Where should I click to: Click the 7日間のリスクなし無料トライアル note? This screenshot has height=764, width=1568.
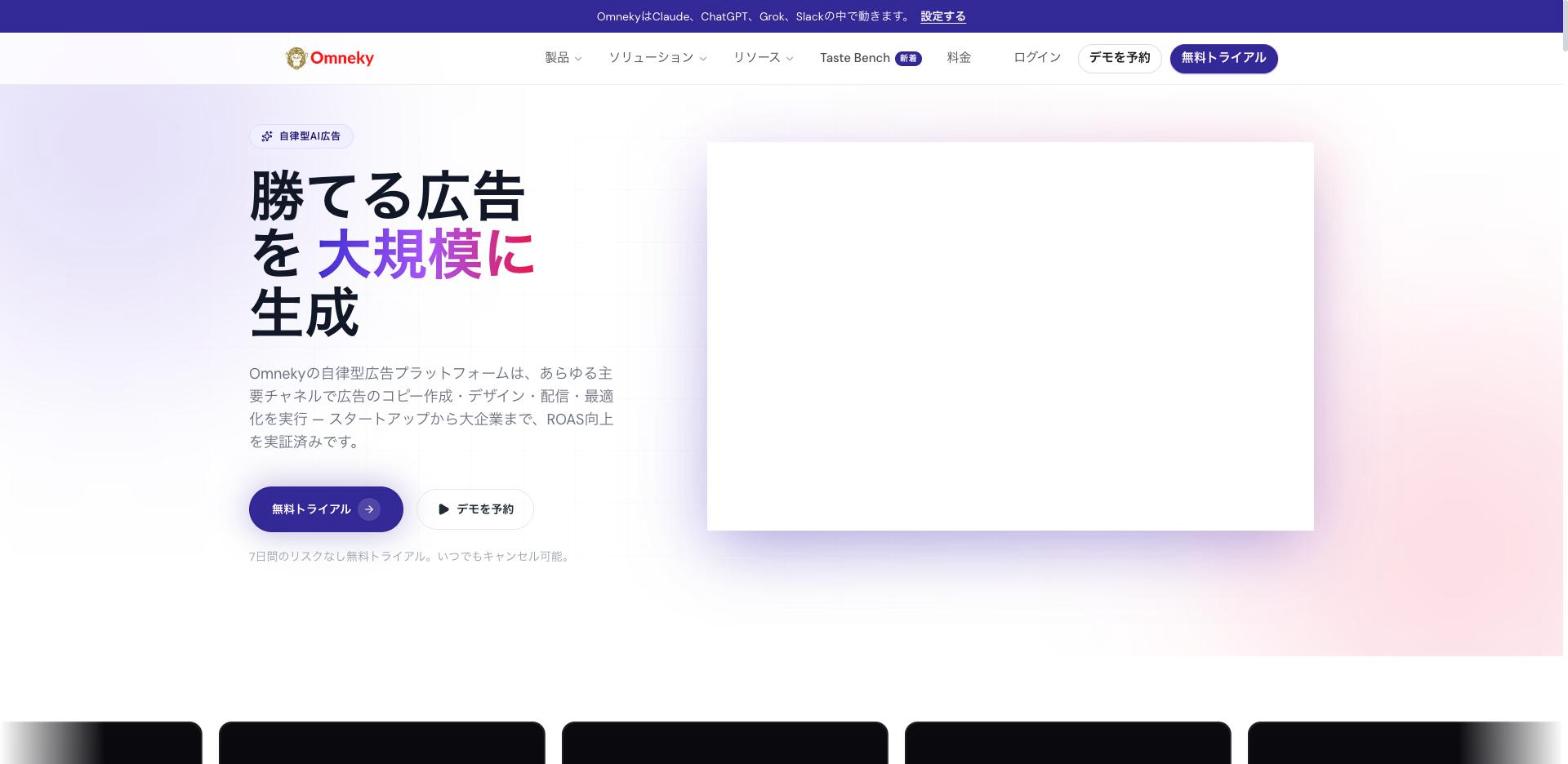click(x=410, y=556)
